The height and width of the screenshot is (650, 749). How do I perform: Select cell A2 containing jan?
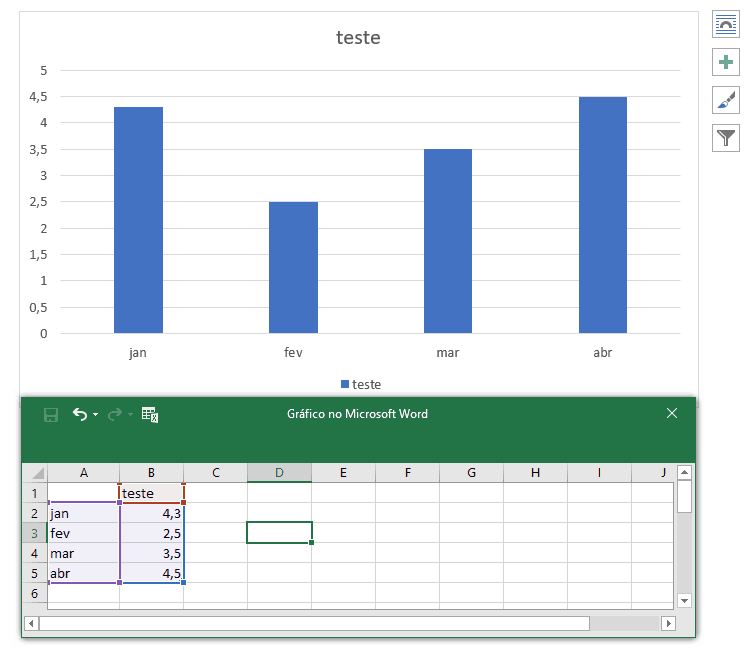83,513
